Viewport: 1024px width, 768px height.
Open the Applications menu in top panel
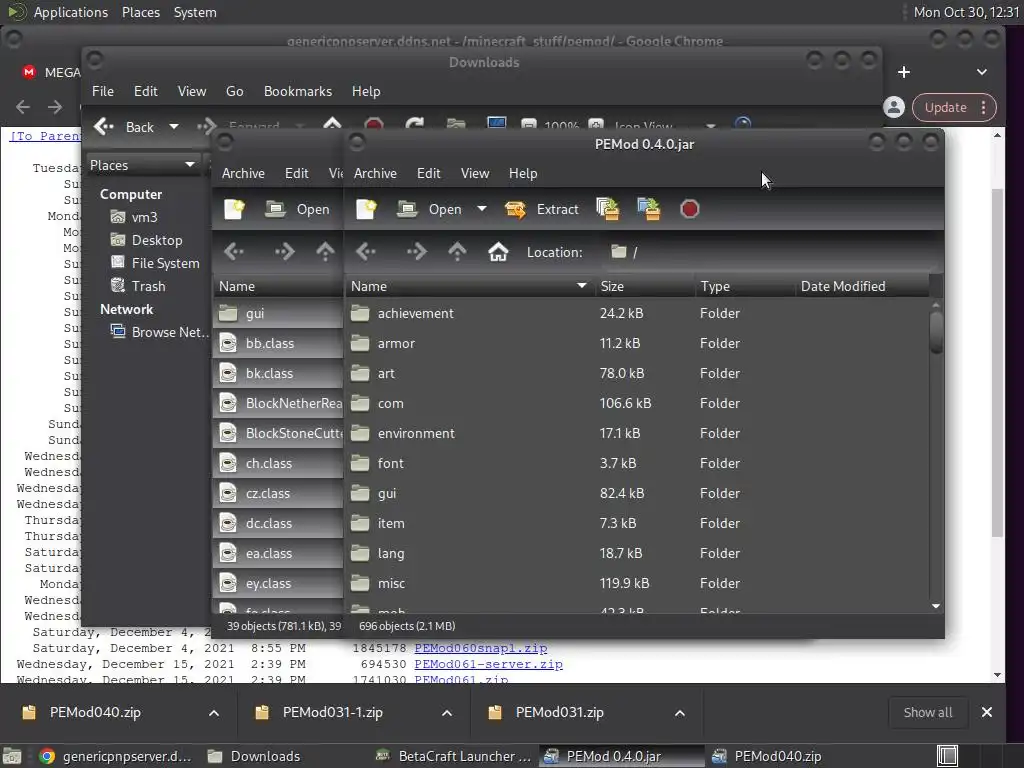[x=71, y=12]
